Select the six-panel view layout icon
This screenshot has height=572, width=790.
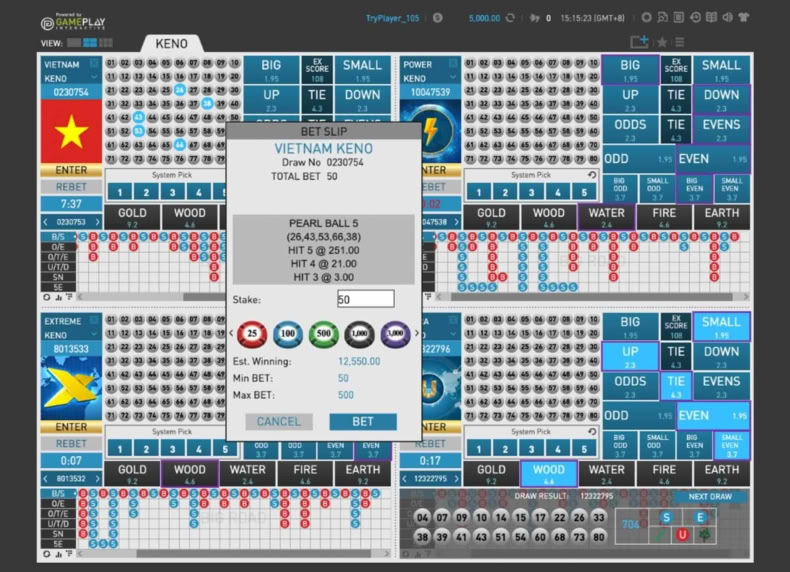106,43
